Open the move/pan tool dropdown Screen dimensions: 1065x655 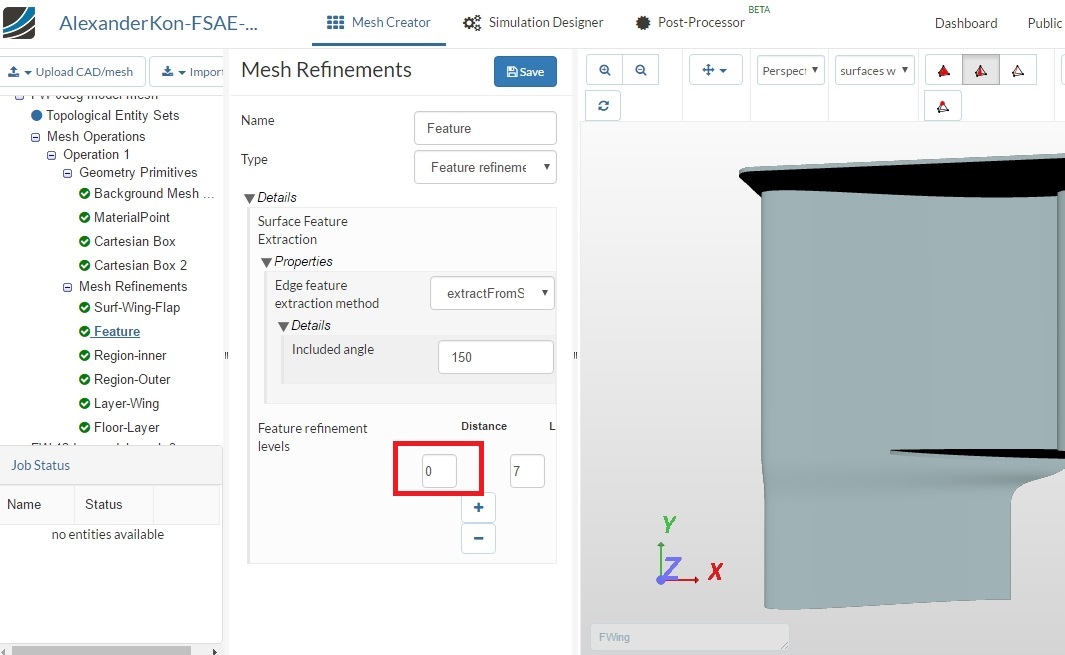[x=715, y=71]
